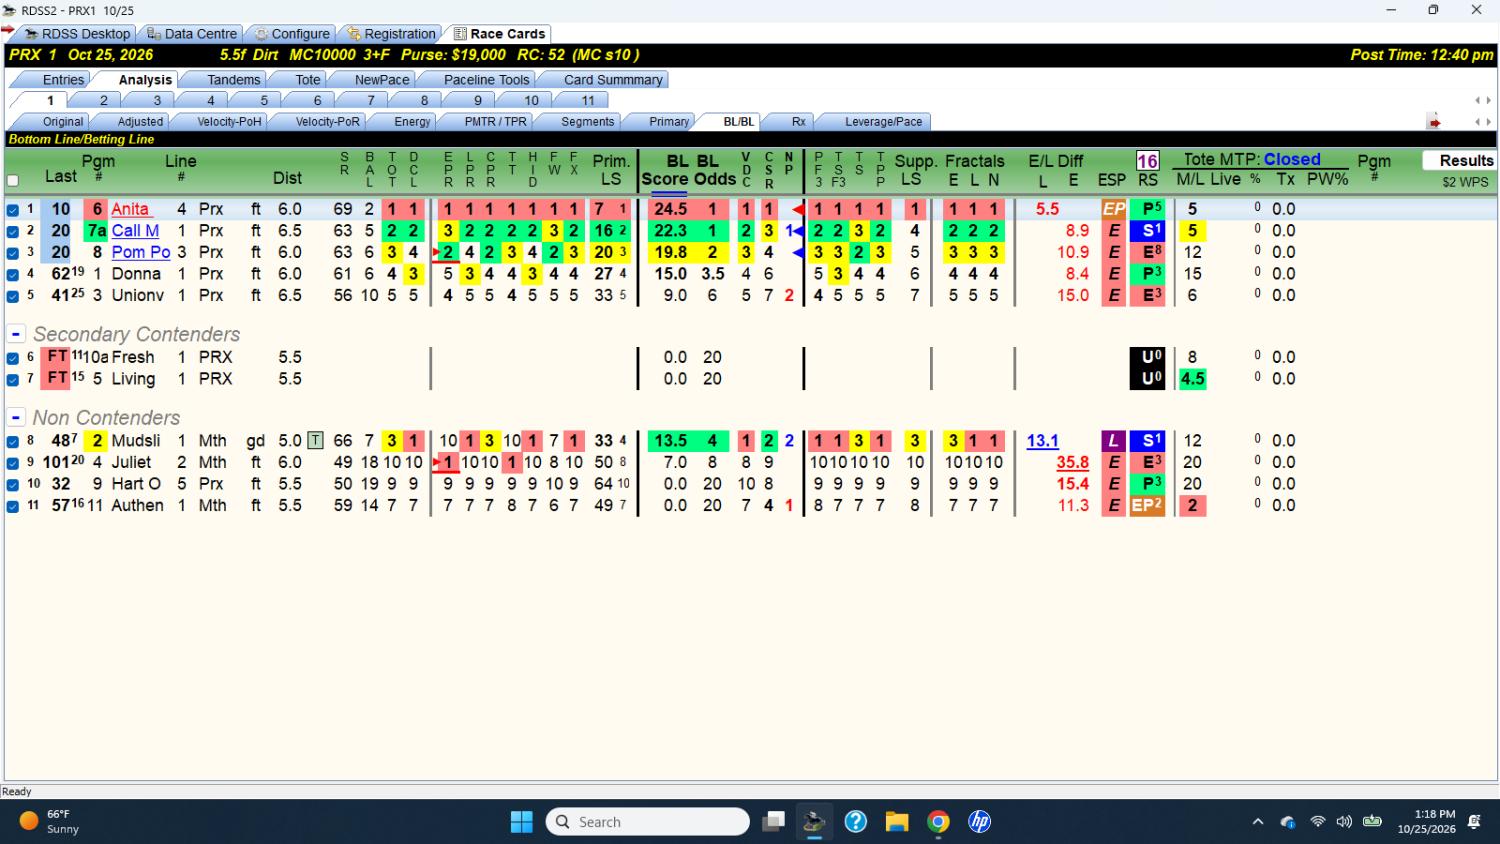The image size is (1500, 844).
Task: Click the volume speaker tray icon
Action: pos(1345,822)
